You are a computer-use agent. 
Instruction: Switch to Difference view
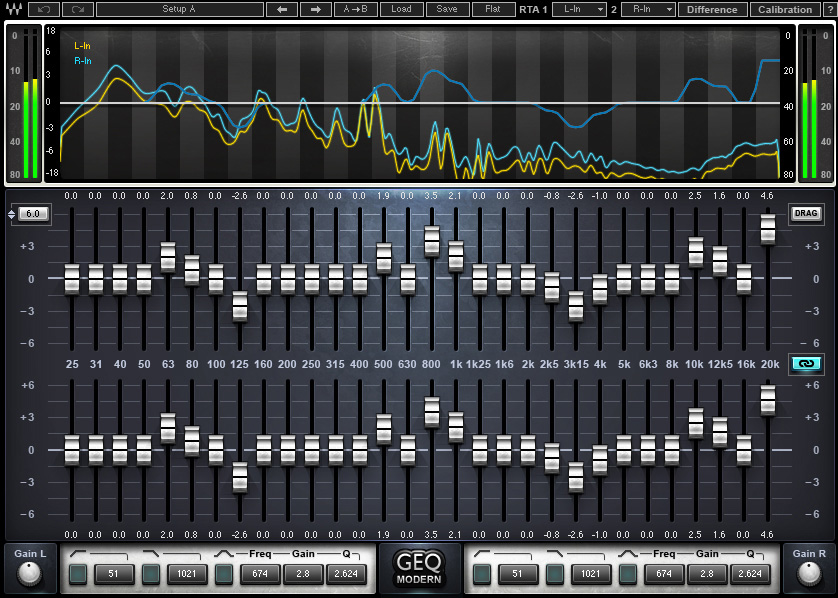pos(712,9)
